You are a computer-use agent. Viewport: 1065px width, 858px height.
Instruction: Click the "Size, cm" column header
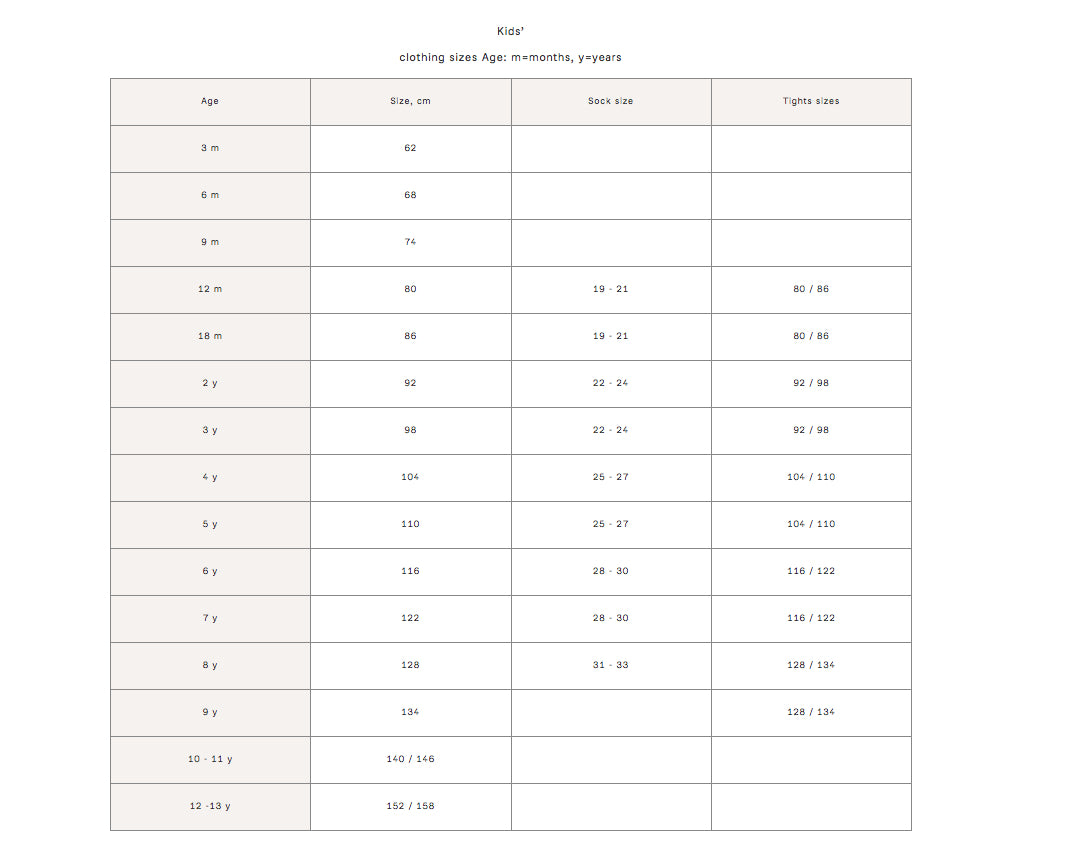point(410,102)
